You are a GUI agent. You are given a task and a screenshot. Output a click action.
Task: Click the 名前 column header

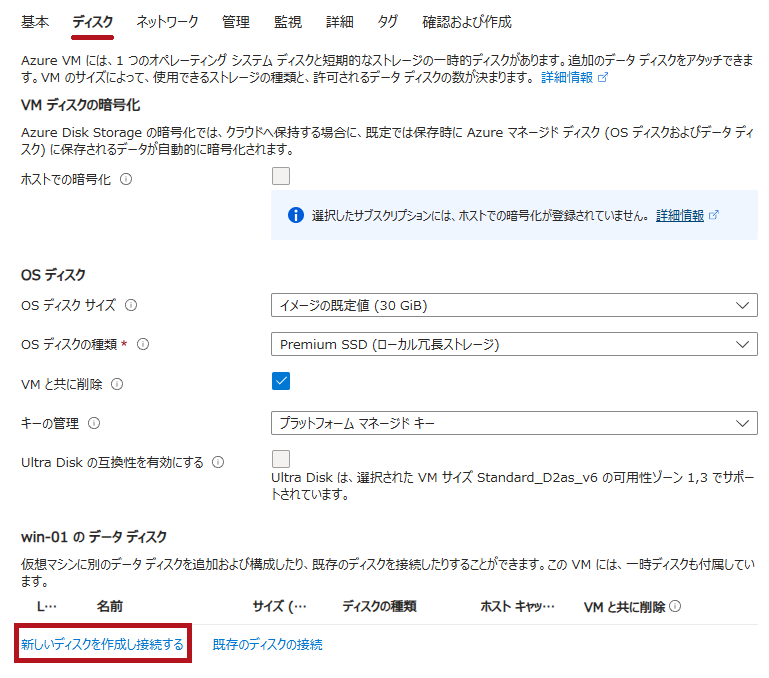click(x=109, y=606)
